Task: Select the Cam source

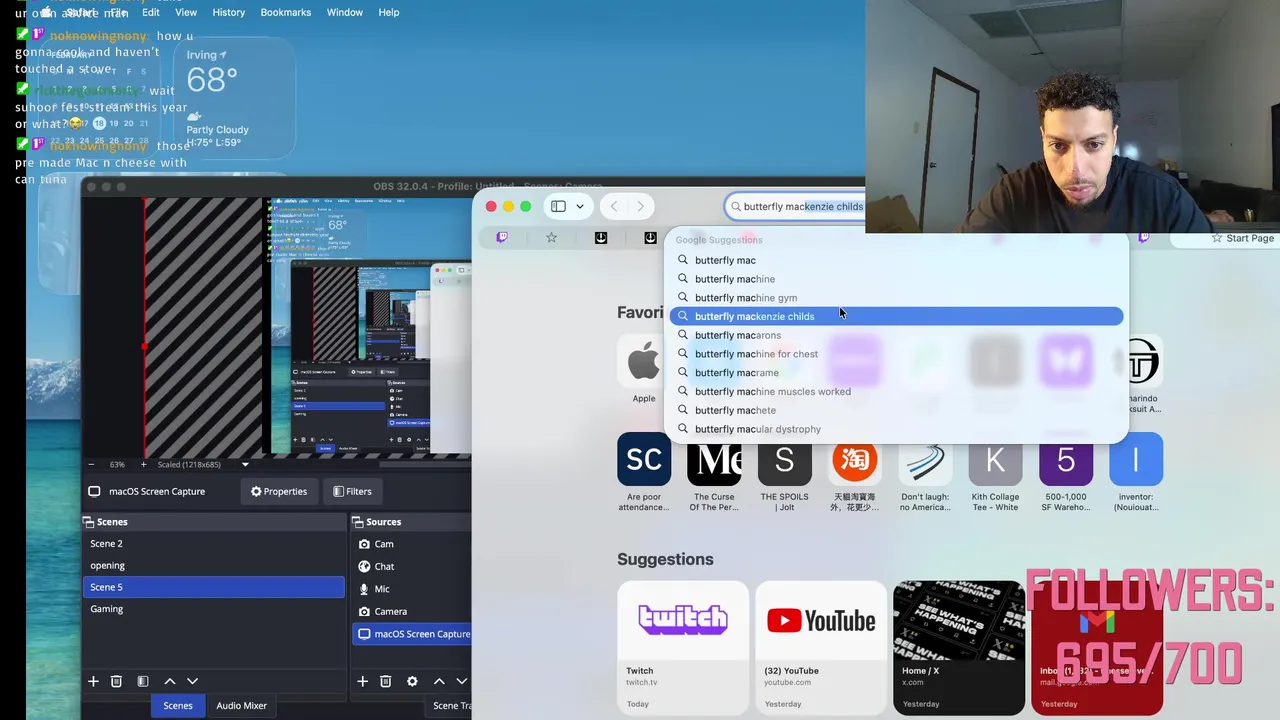Action: point(412,544)
